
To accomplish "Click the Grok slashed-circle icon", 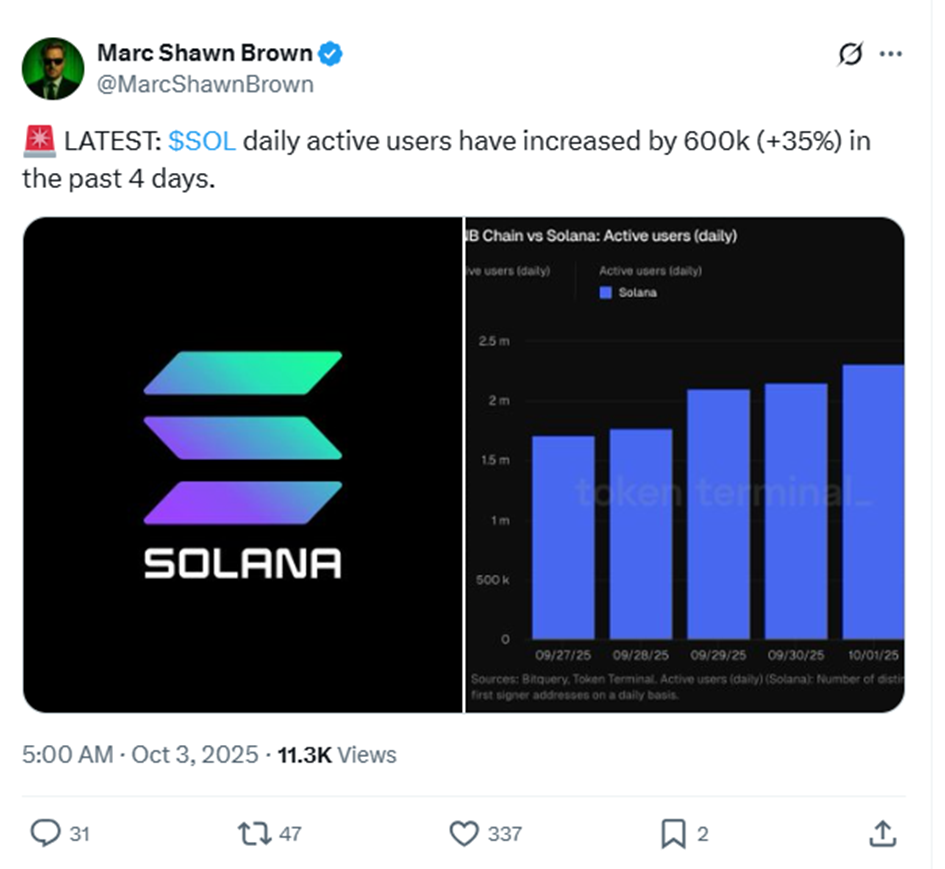I will point(850,55).
